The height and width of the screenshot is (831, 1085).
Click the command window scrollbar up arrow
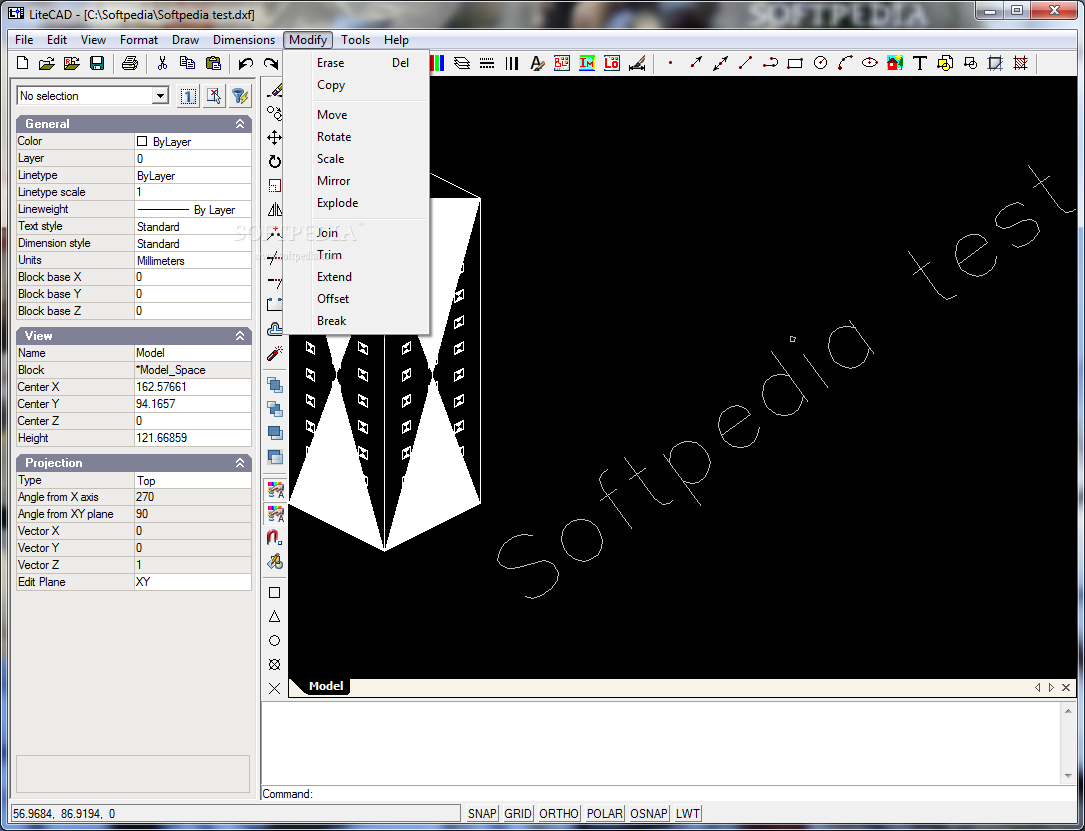coord(1068,711)
